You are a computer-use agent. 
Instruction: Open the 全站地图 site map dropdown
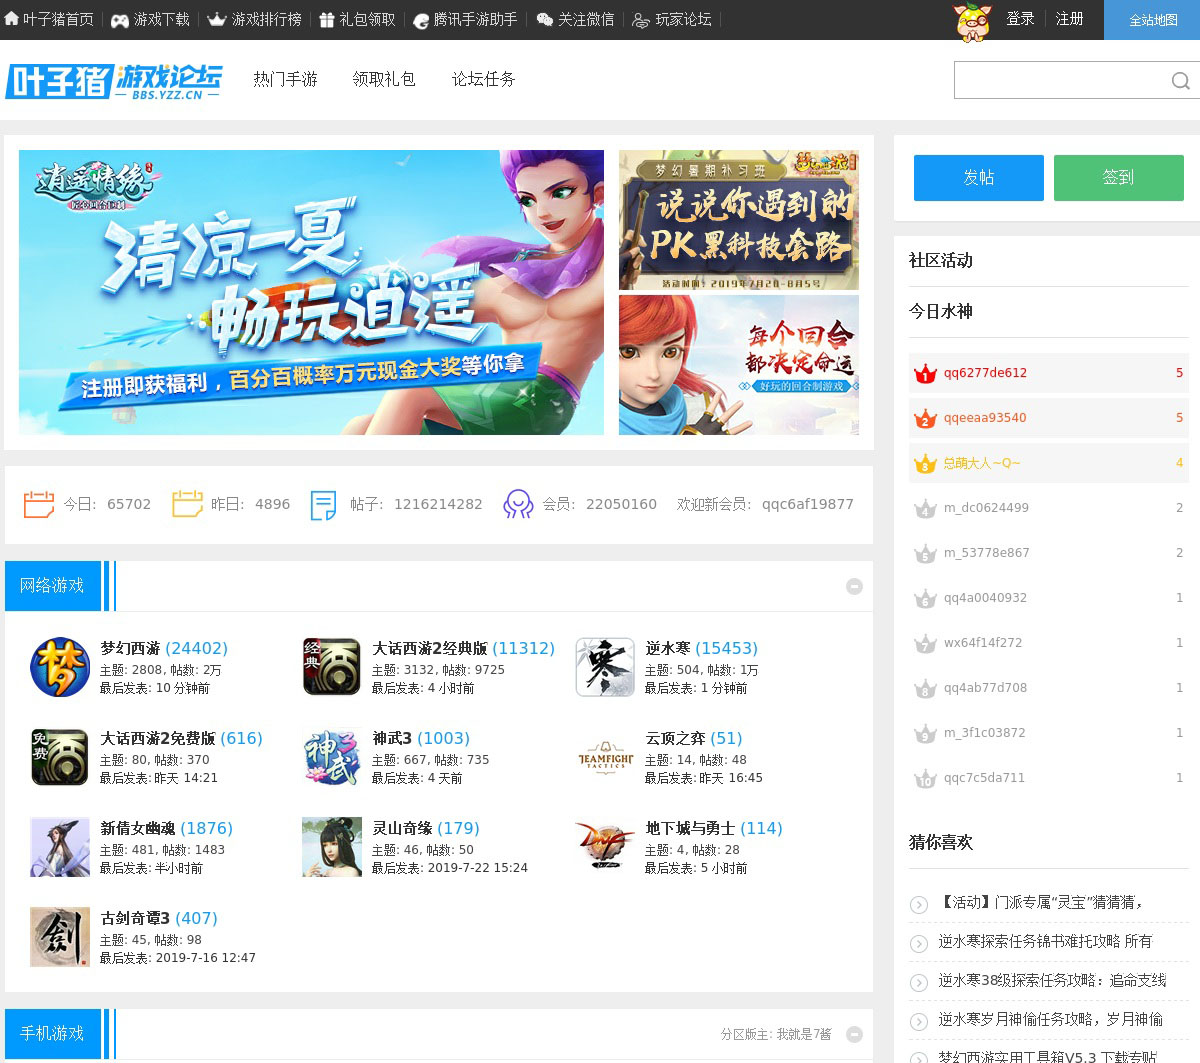click(1152, 20)
